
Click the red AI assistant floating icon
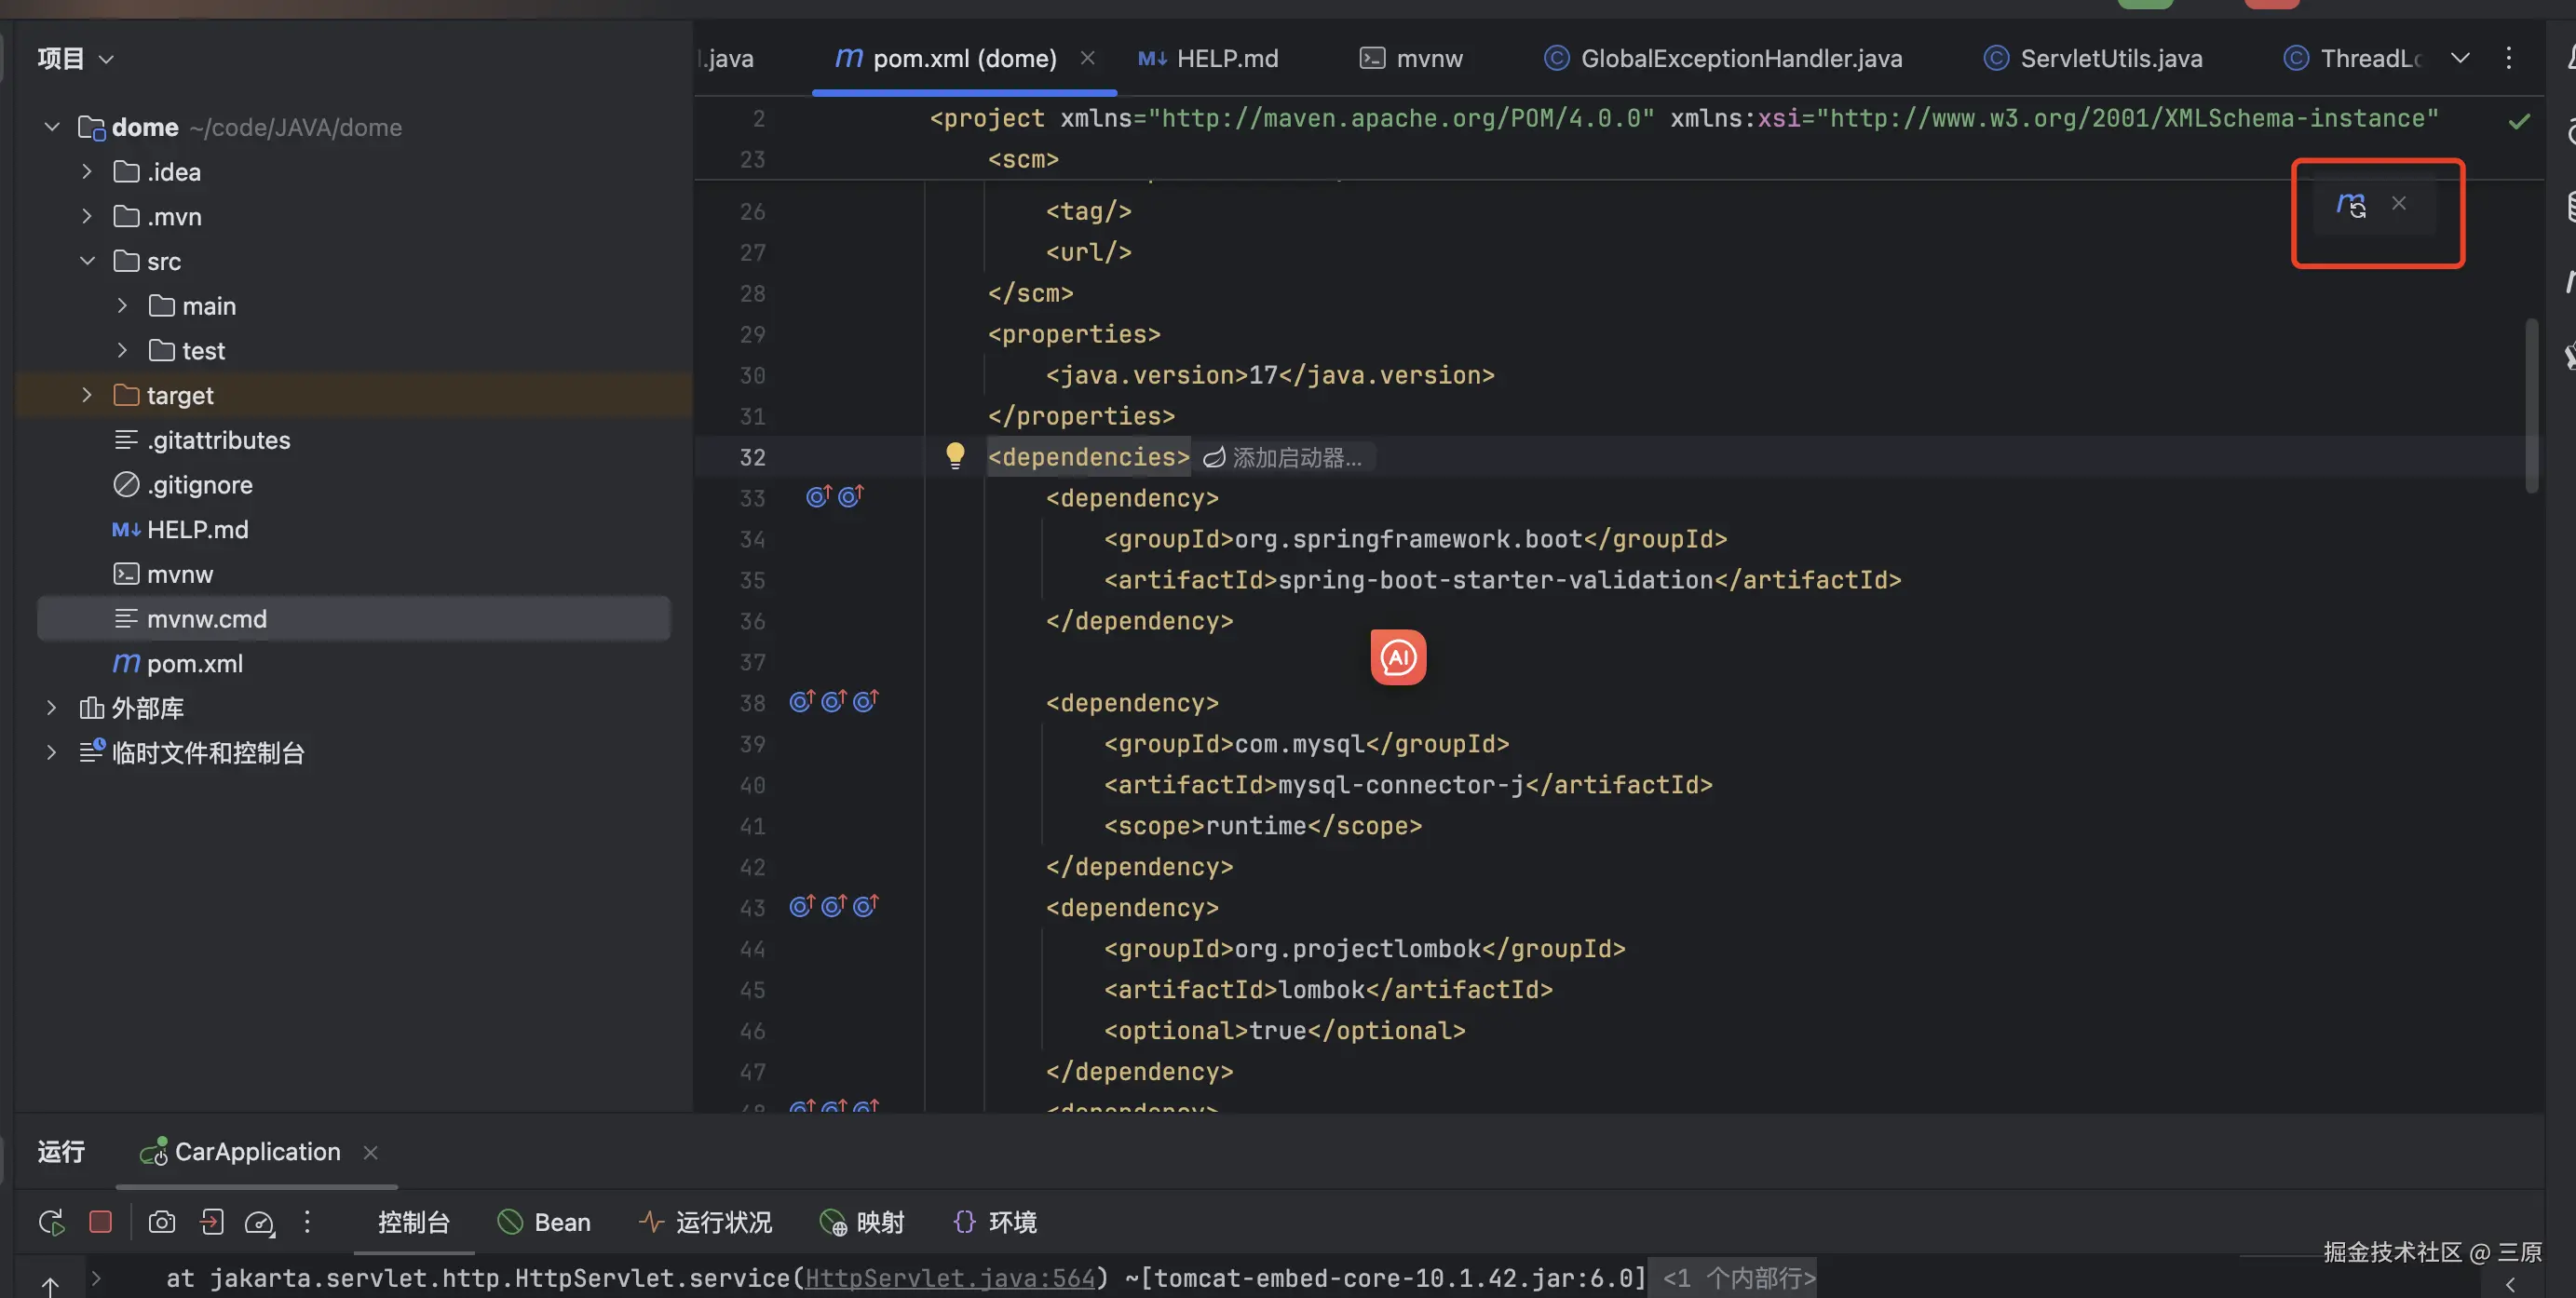coord(1398,657)
